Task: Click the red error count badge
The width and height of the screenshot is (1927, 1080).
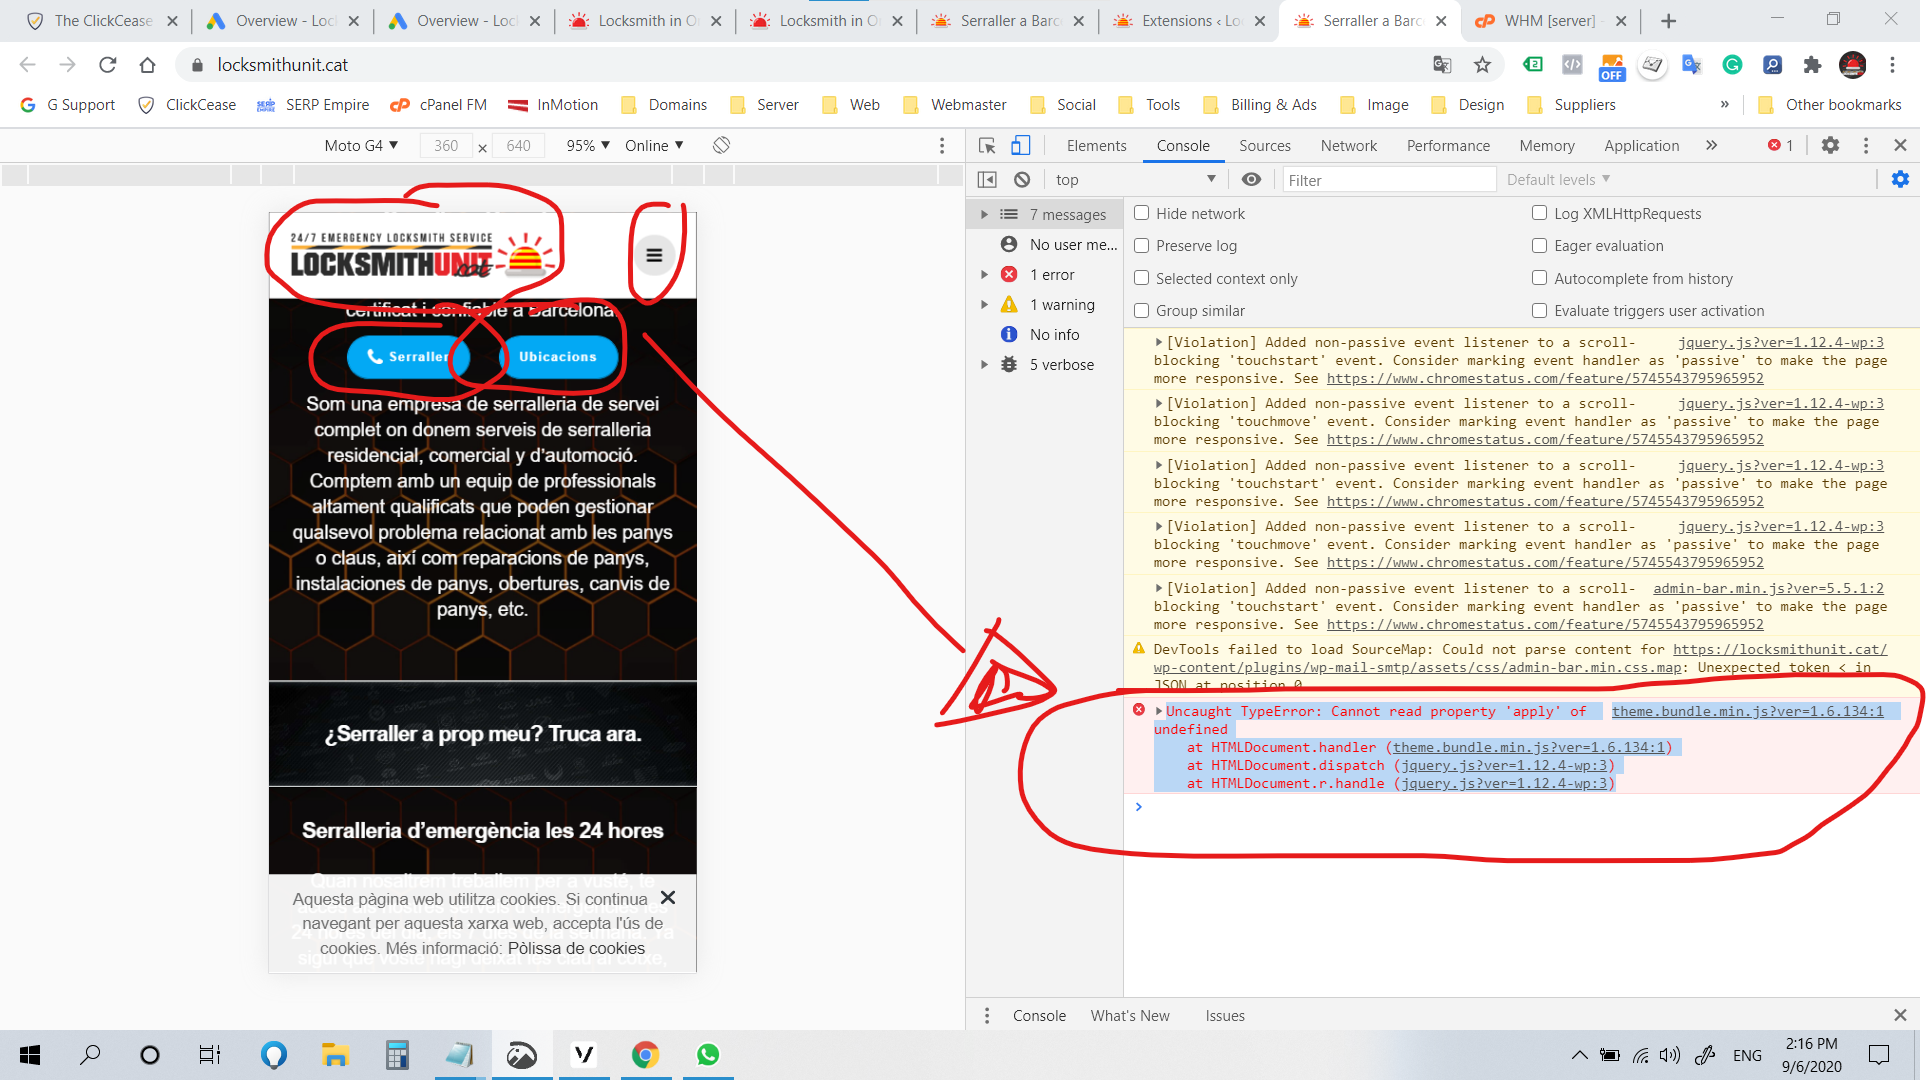Action: 1781,146
